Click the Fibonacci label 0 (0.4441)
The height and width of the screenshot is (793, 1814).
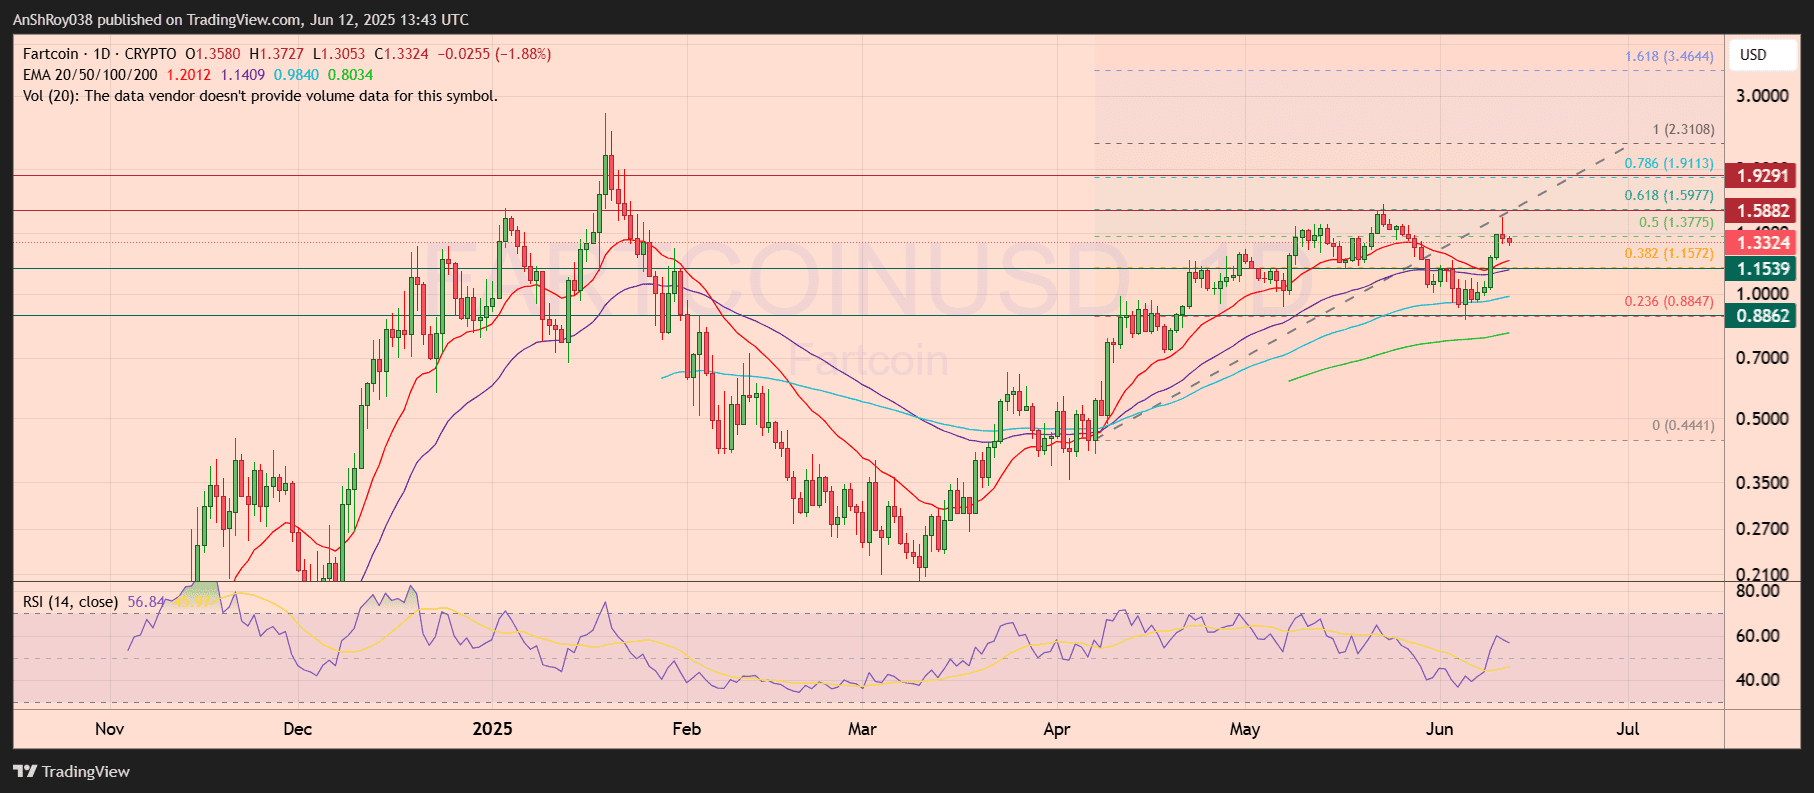(x=1683, y=425)
